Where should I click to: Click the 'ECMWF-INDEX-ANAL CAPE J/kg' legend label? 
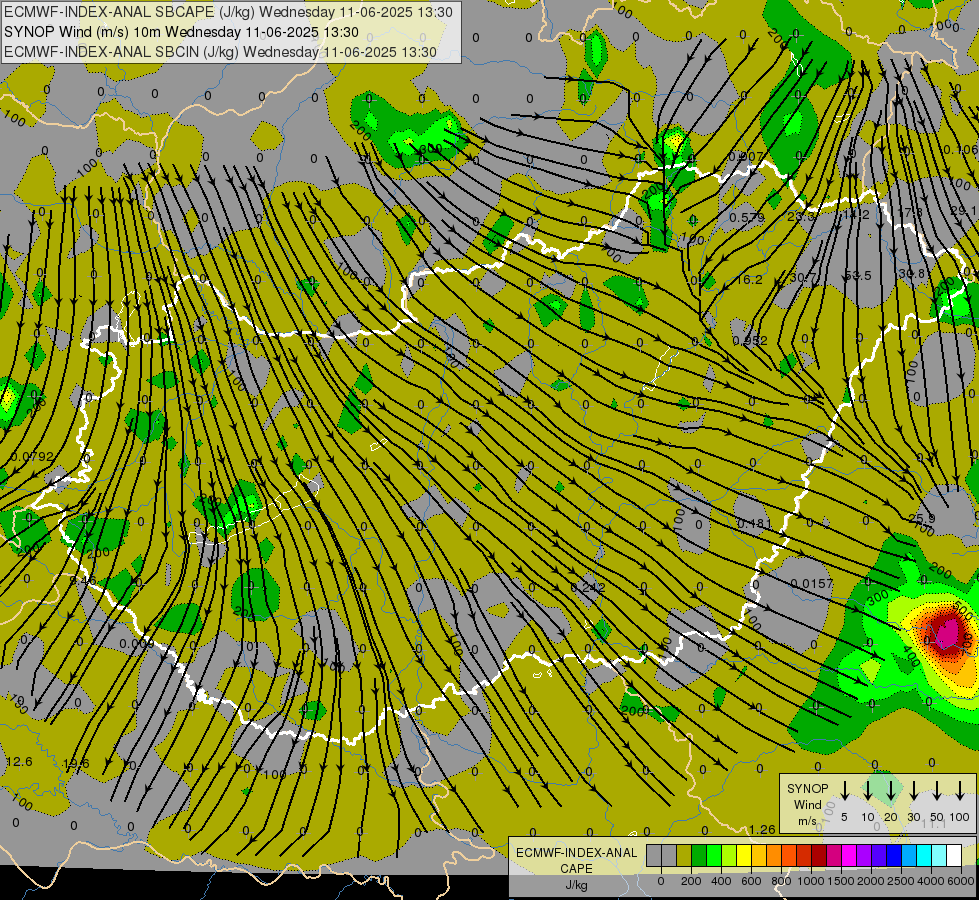576,868
